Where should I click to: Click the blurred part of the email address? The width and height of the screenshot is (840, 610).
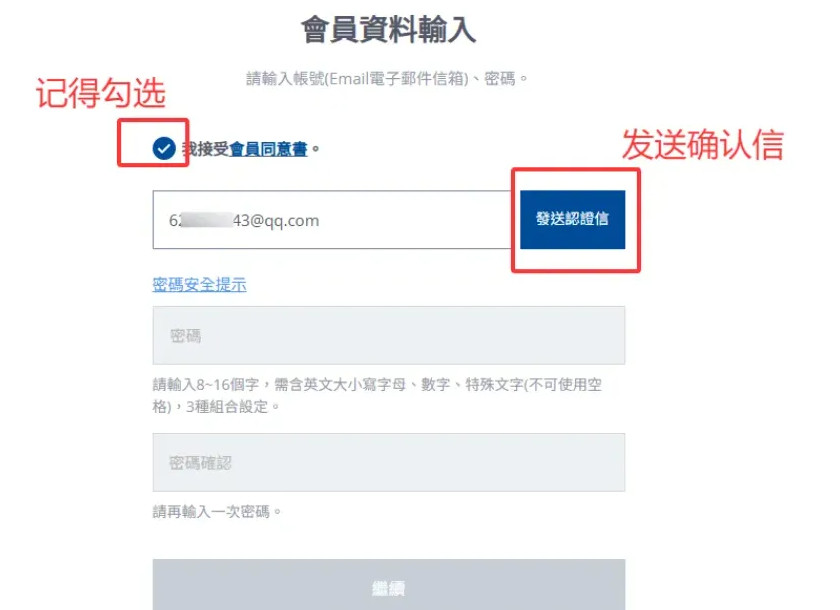pos(207,220)
